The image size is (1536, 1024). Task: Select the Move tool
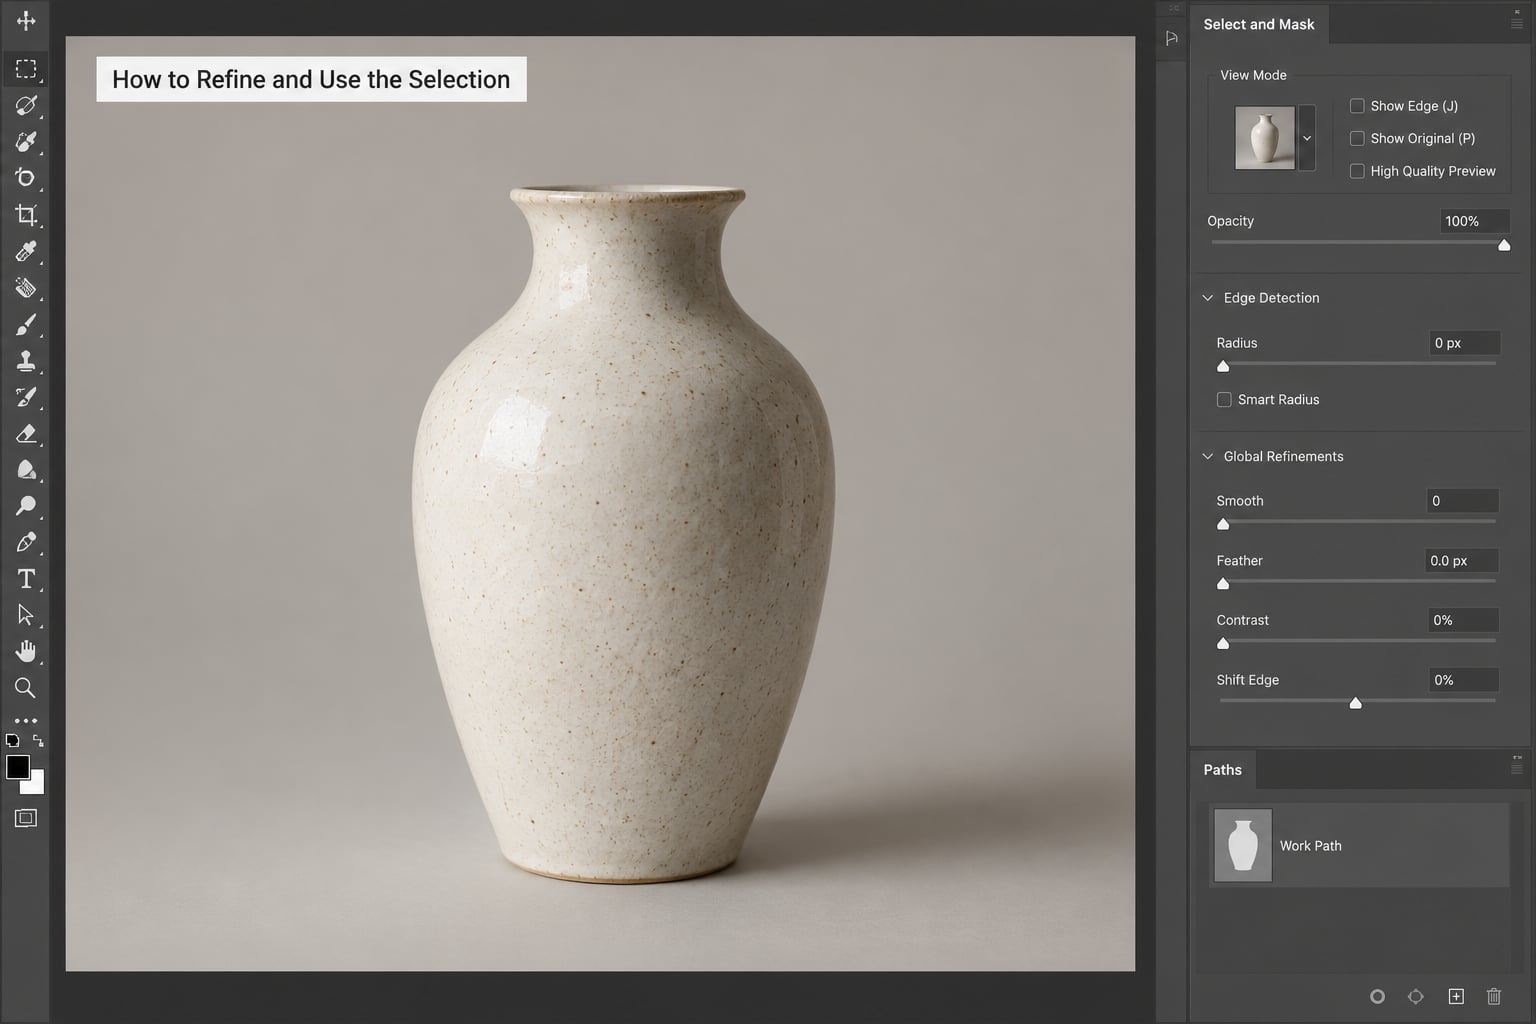pyautogui.click(x=26, y=20)
